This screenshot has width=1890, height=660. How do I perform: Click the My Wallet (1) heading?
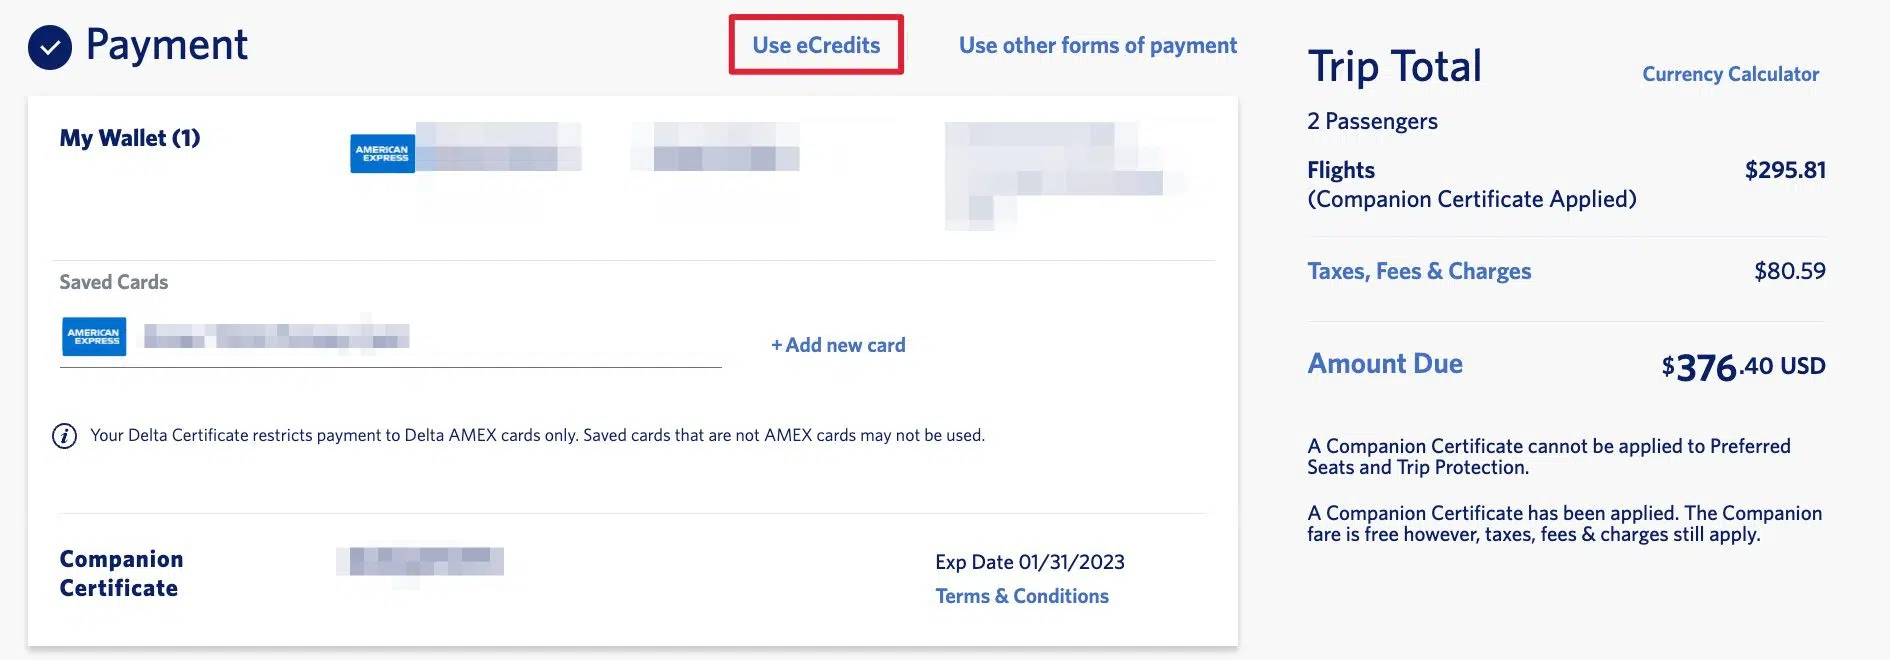coord(130,138)
